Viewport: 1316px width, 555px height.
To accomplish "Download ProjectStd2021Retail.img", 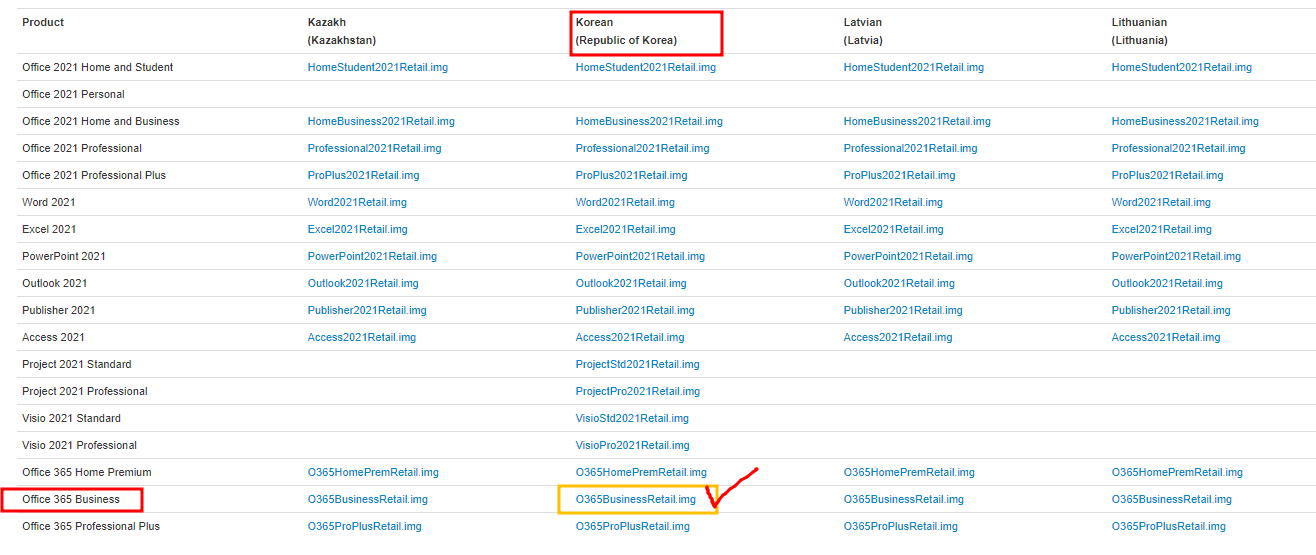I will click(638, 364).
